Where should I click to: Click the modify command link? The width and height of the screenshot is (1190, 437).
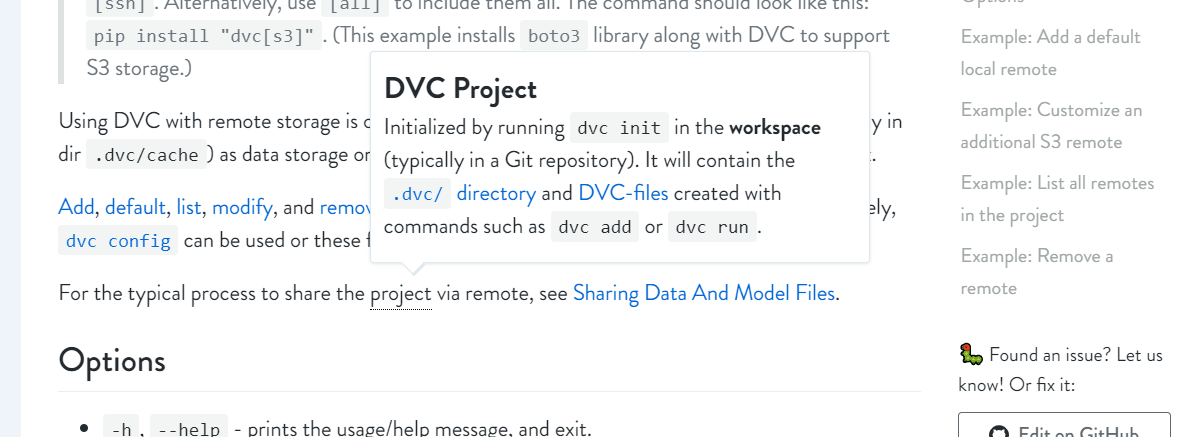242,208
